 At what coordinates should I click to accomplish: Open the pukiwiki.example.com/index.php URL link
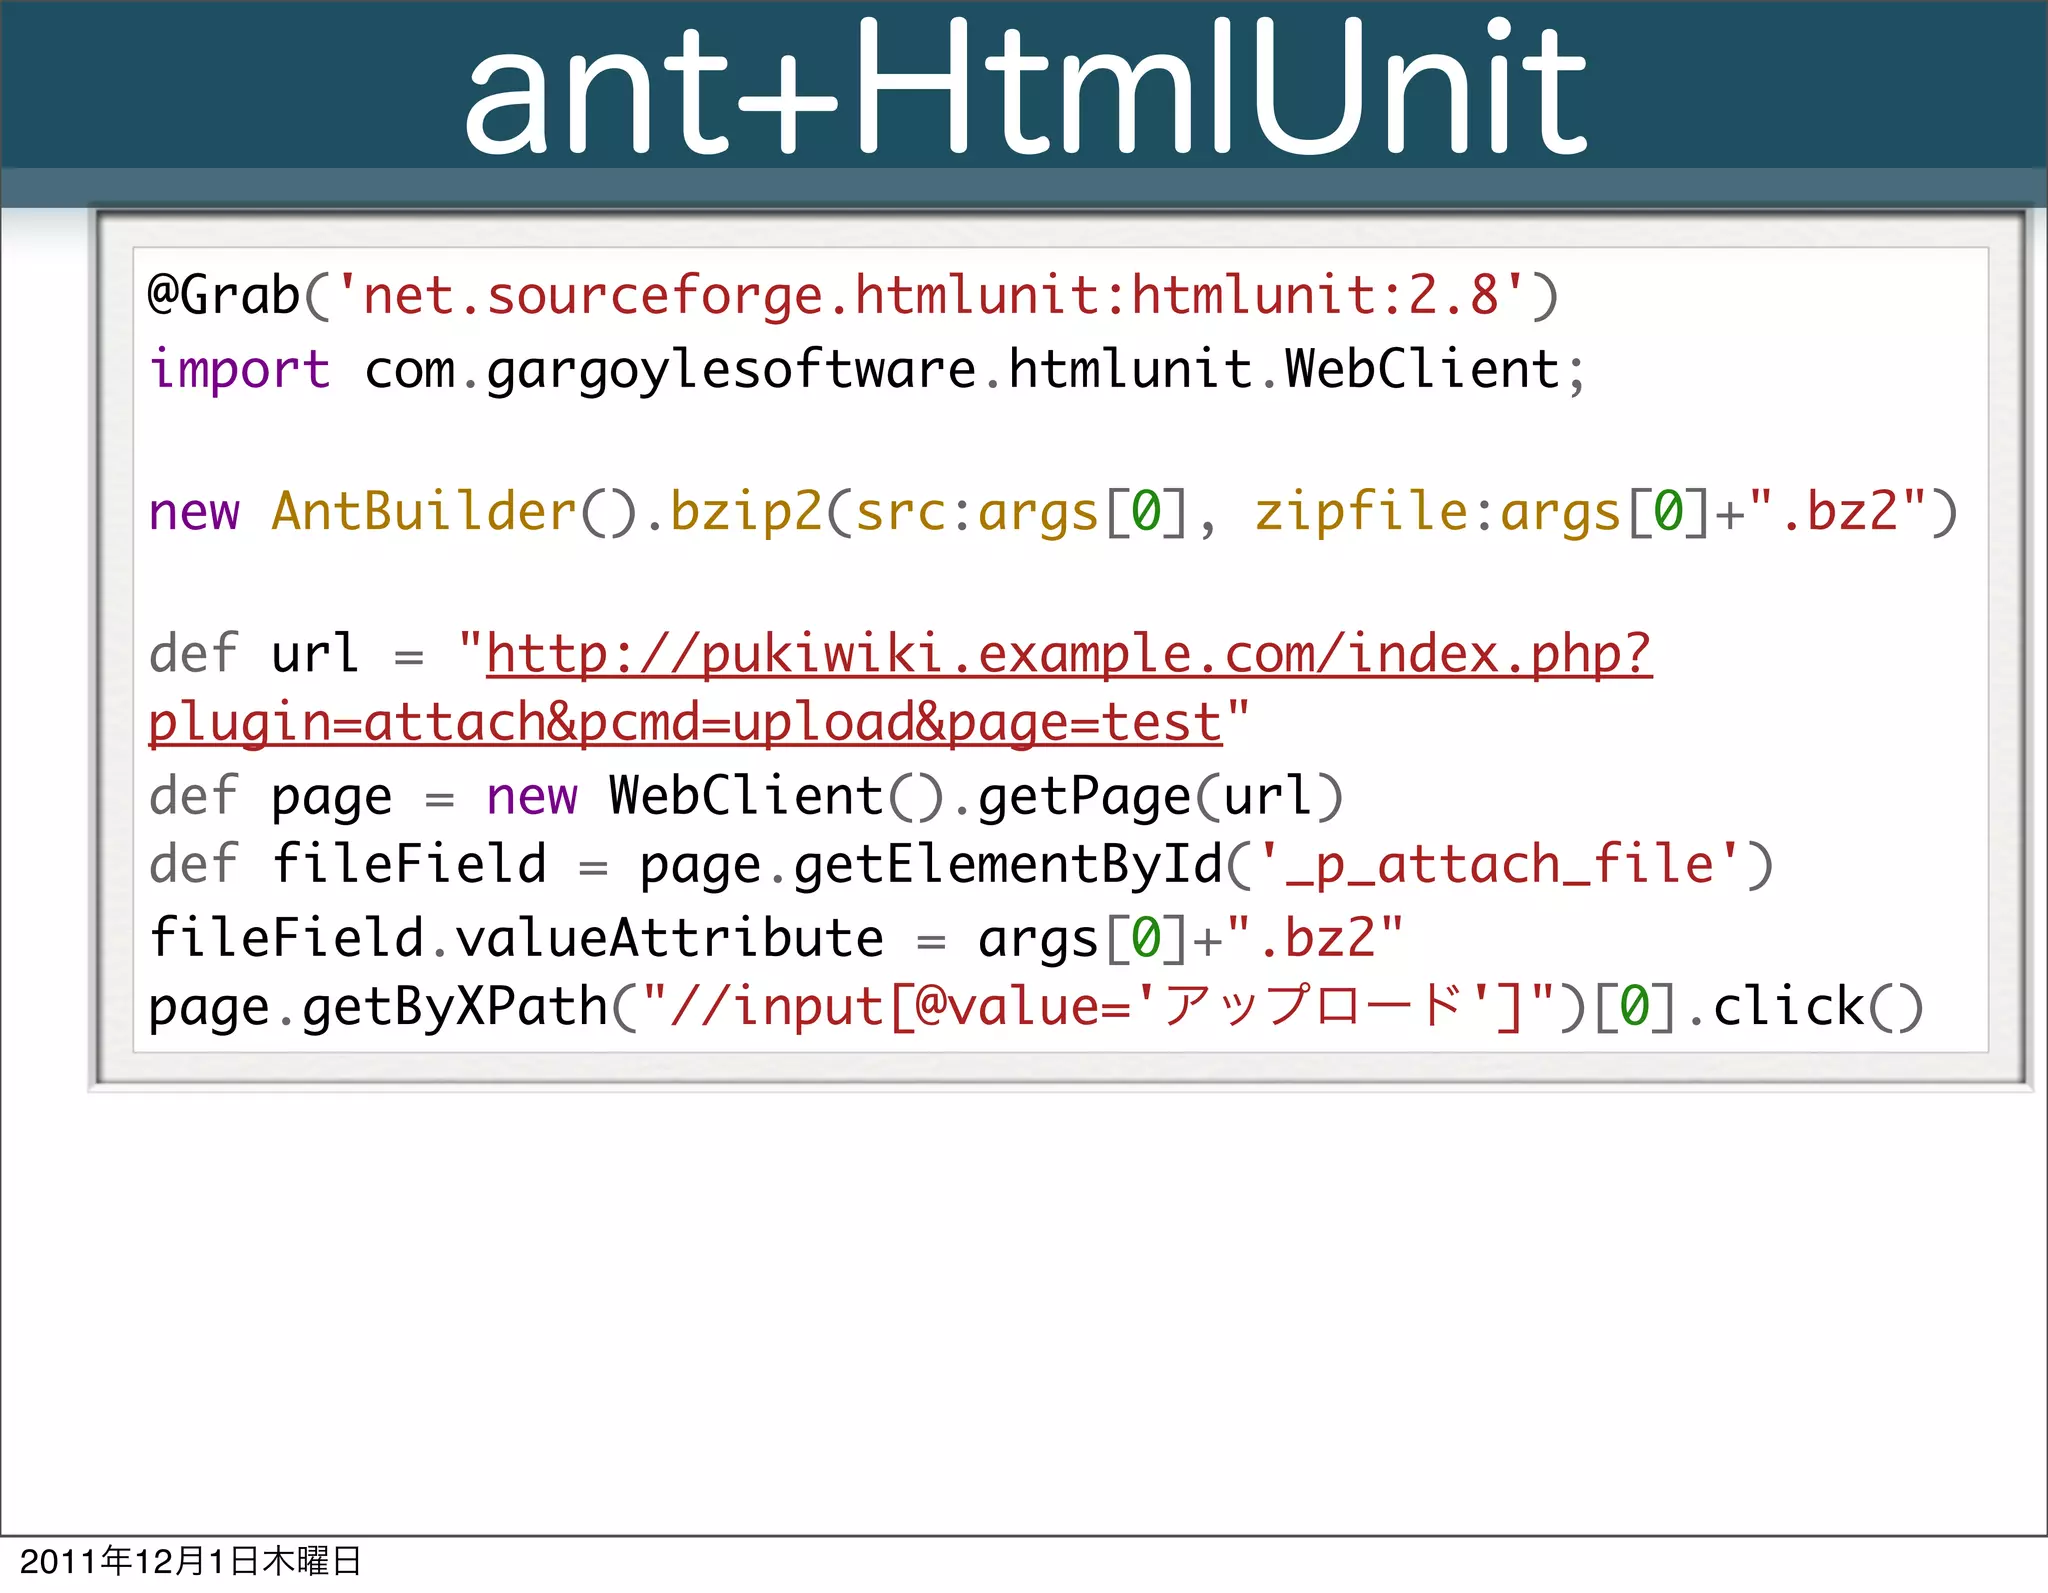pos(1069,655)
